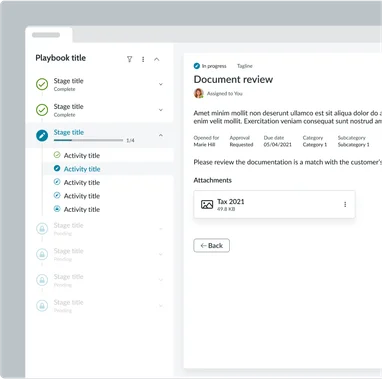Click the 1/4 progress count
This screenshot has width=382, height=379.
130,140
